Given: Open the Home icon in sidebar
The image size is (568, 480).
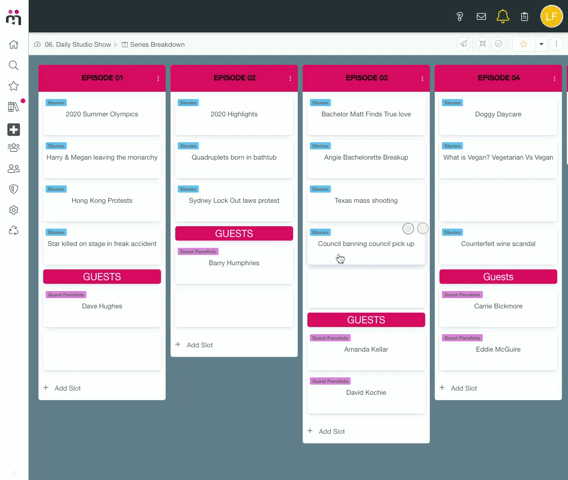Looking at the screenshot, I should point(13,45).
